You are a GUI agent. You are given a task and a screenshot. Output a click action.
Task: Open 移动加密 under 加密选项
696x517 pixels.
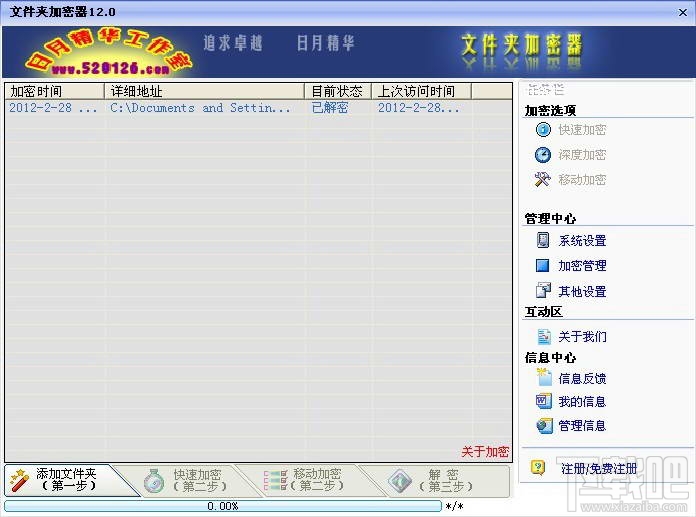[x=582, y=179]
